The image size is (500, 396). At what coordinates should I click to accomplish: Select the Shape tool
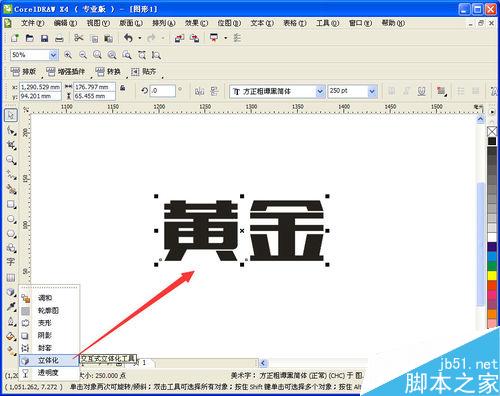tap(11, 131)
